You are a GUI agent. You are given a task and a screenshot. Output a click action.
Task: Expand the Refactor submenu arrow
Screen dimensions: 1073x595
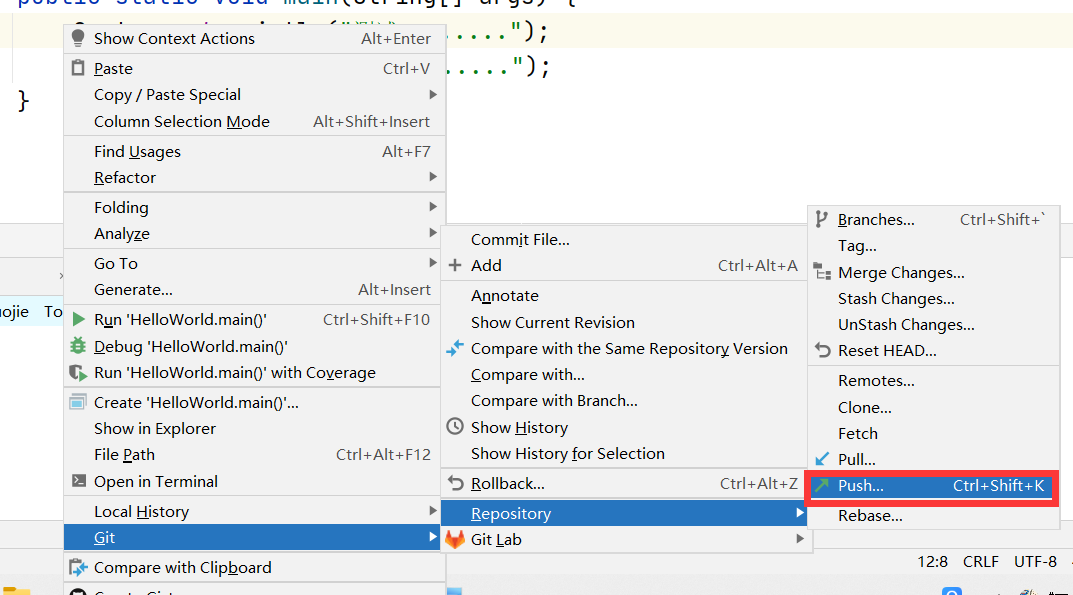[432, 178]
